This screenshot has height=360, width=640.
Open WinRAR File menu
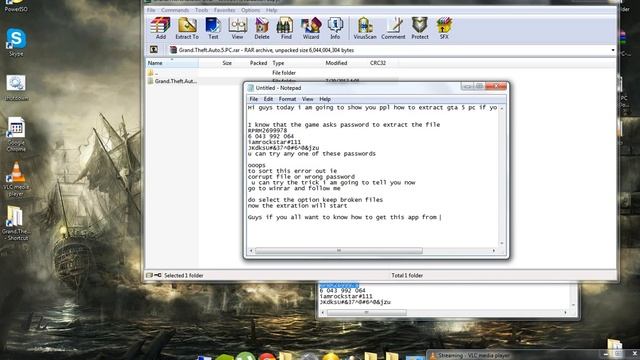point(151,10)
